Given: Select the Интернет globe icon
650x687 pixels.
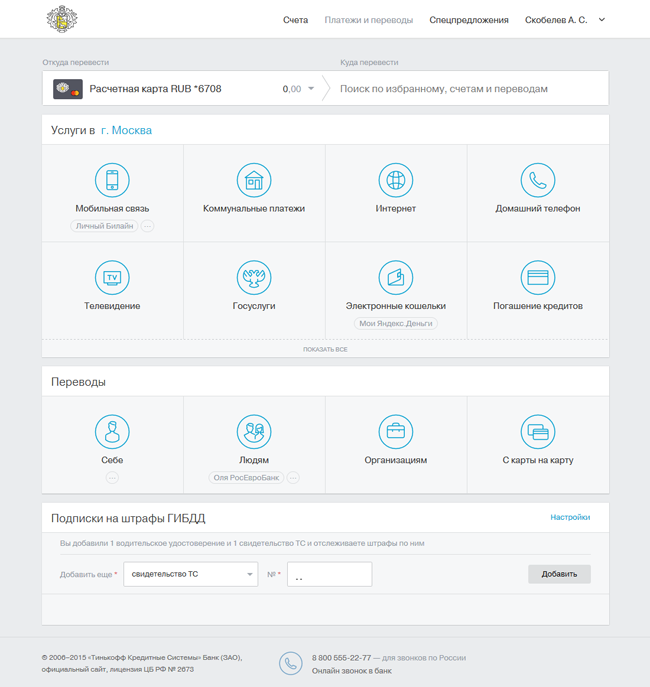Looking at the screenshot, I should 396,180.
